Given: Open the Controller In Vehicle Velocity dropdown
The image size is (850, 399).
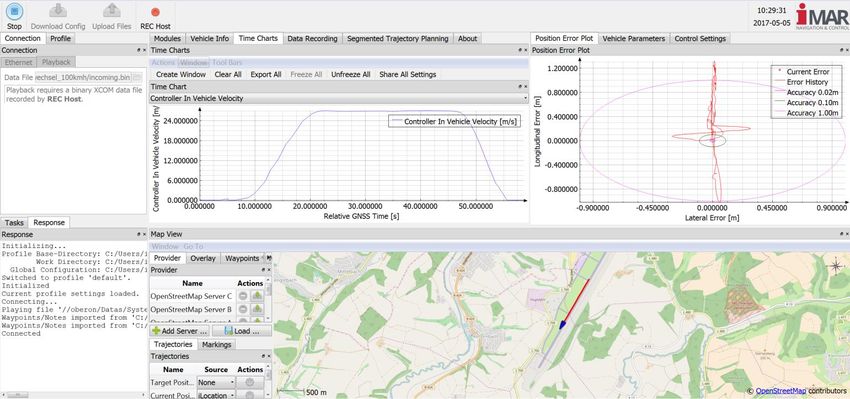Looking at the screenshot, I should coord(338,98).
